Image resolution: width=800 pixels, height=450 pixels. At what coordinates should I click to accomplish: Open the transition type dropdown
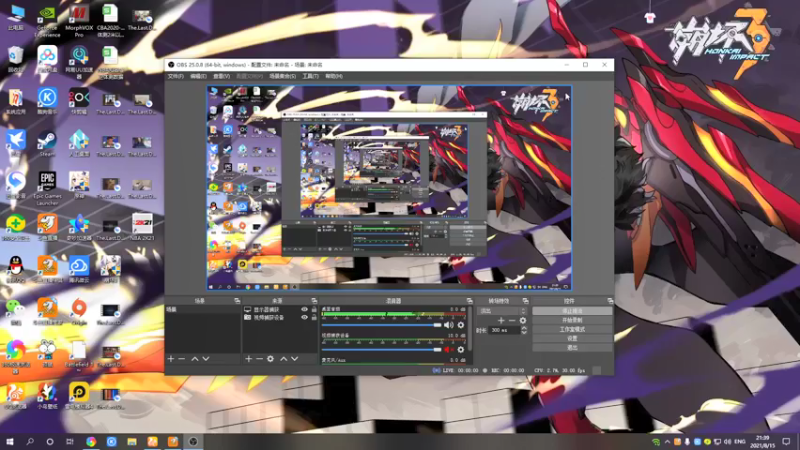(502, 311)
